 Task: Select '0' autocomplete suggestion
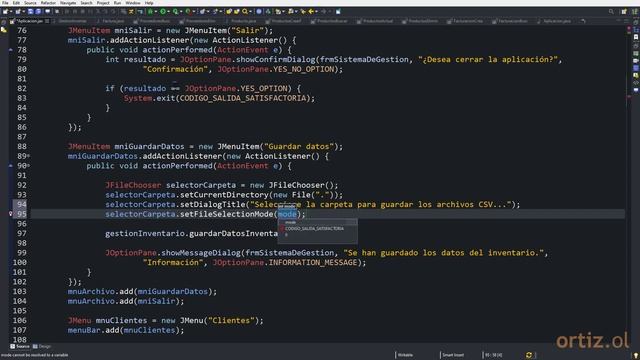click(x=318, y=235)
